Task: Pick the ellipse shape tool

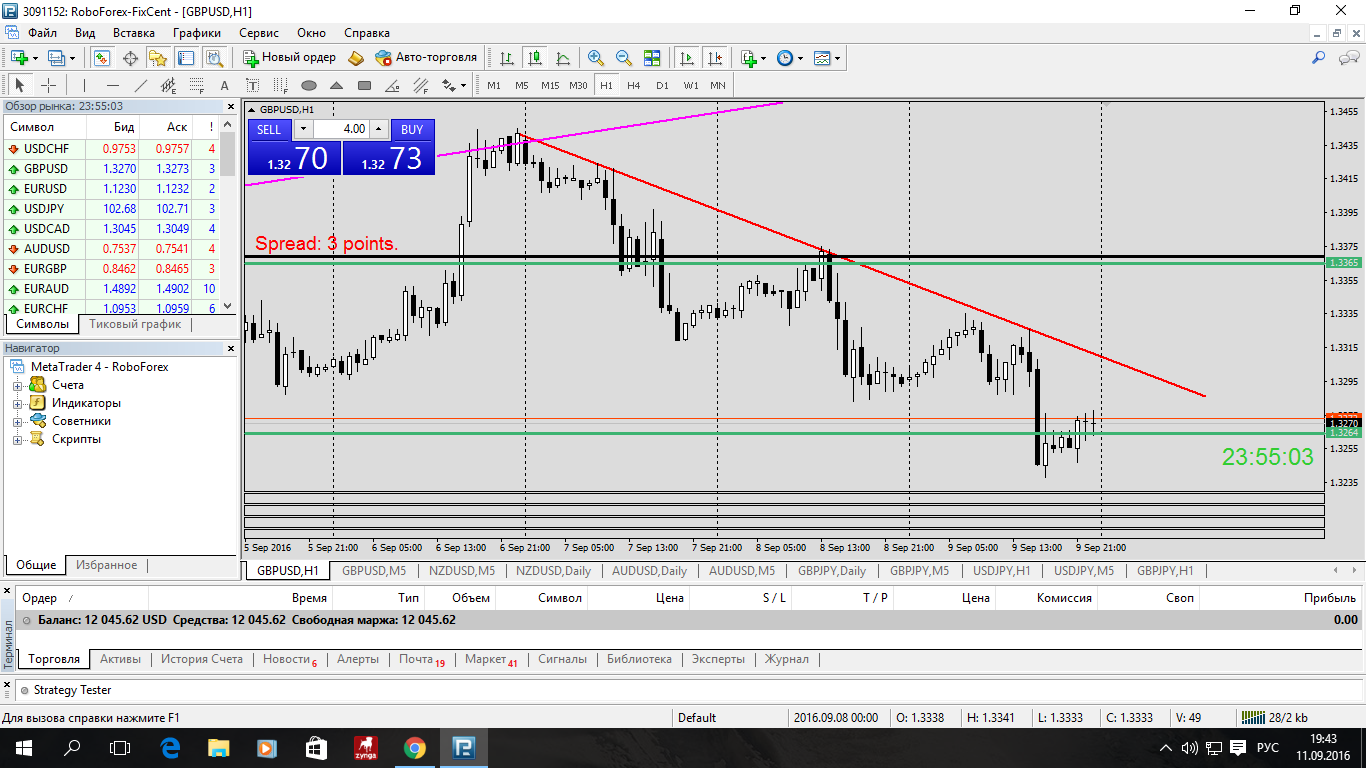Action: coord(309,85)
